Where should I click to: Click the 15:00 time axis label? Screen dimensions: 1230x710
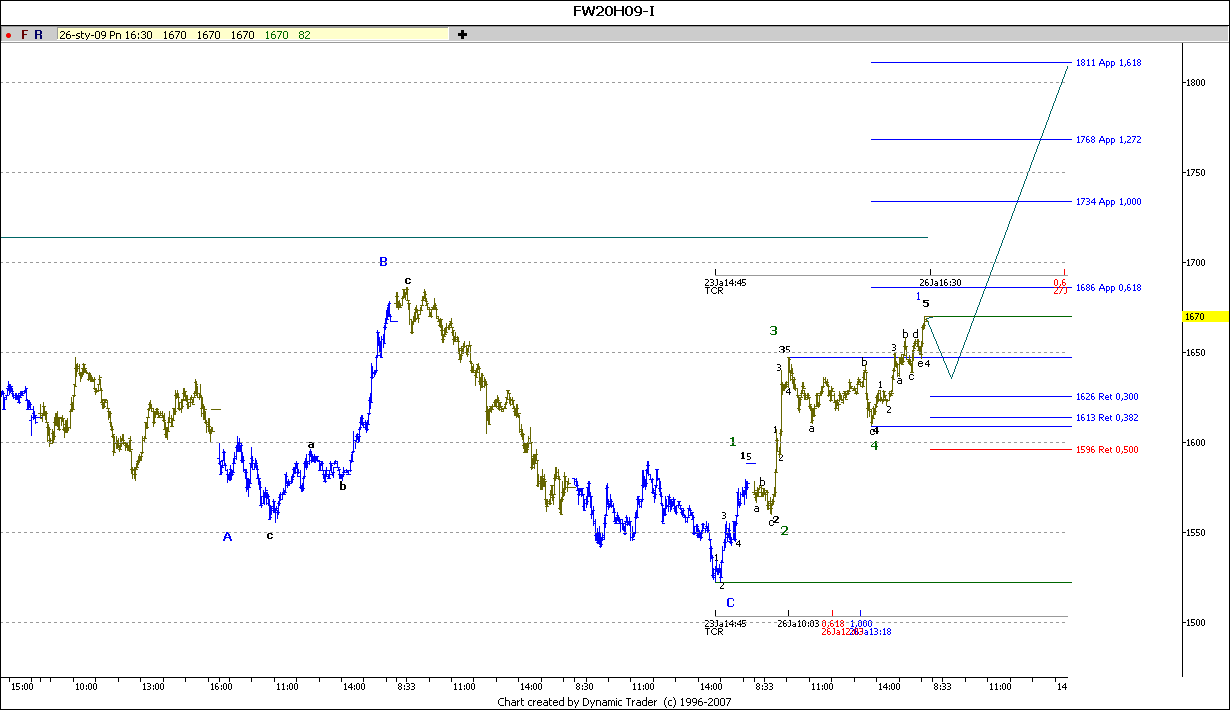[x=21, y=687]
